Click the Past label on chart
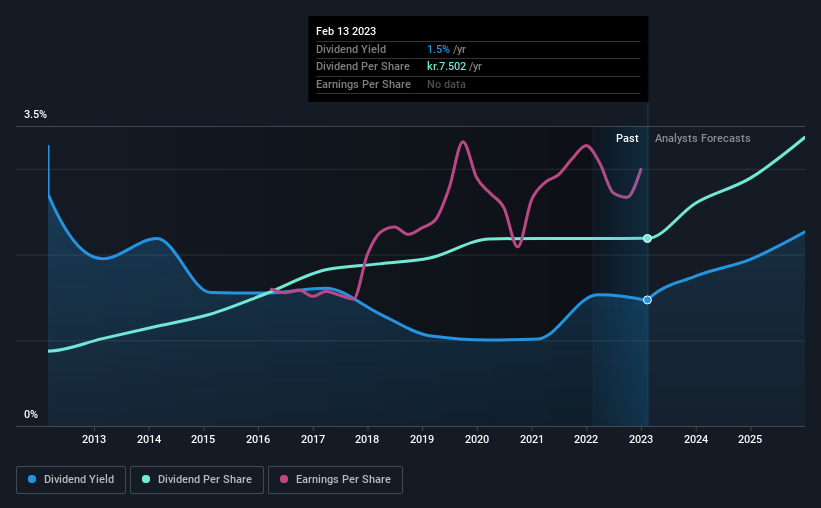The height and width of the screenshot is (508, 821). pyautogui.click(x=627, y=138)
